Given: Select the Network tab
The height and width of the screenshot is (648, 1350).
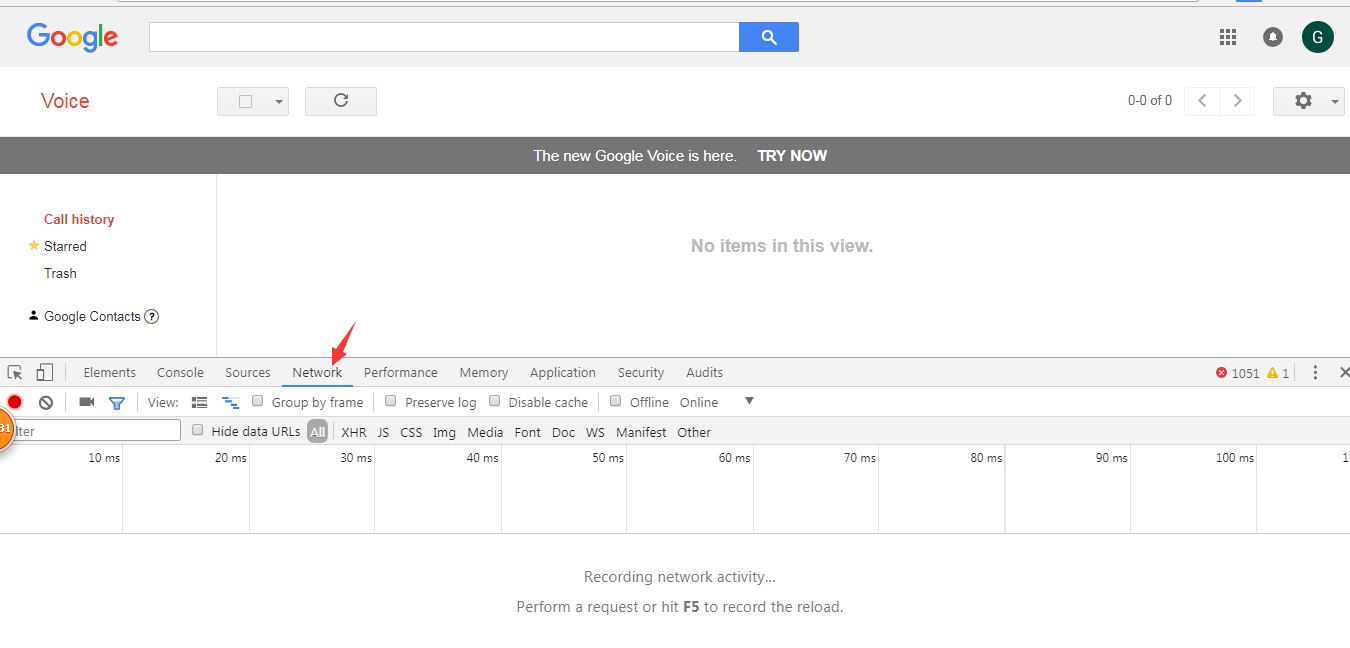Looking at the screenshot, I should point(317,372).
